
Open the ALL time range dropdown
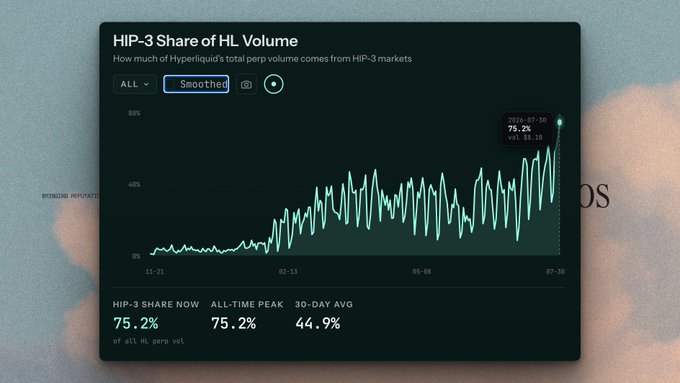[135, 84]
